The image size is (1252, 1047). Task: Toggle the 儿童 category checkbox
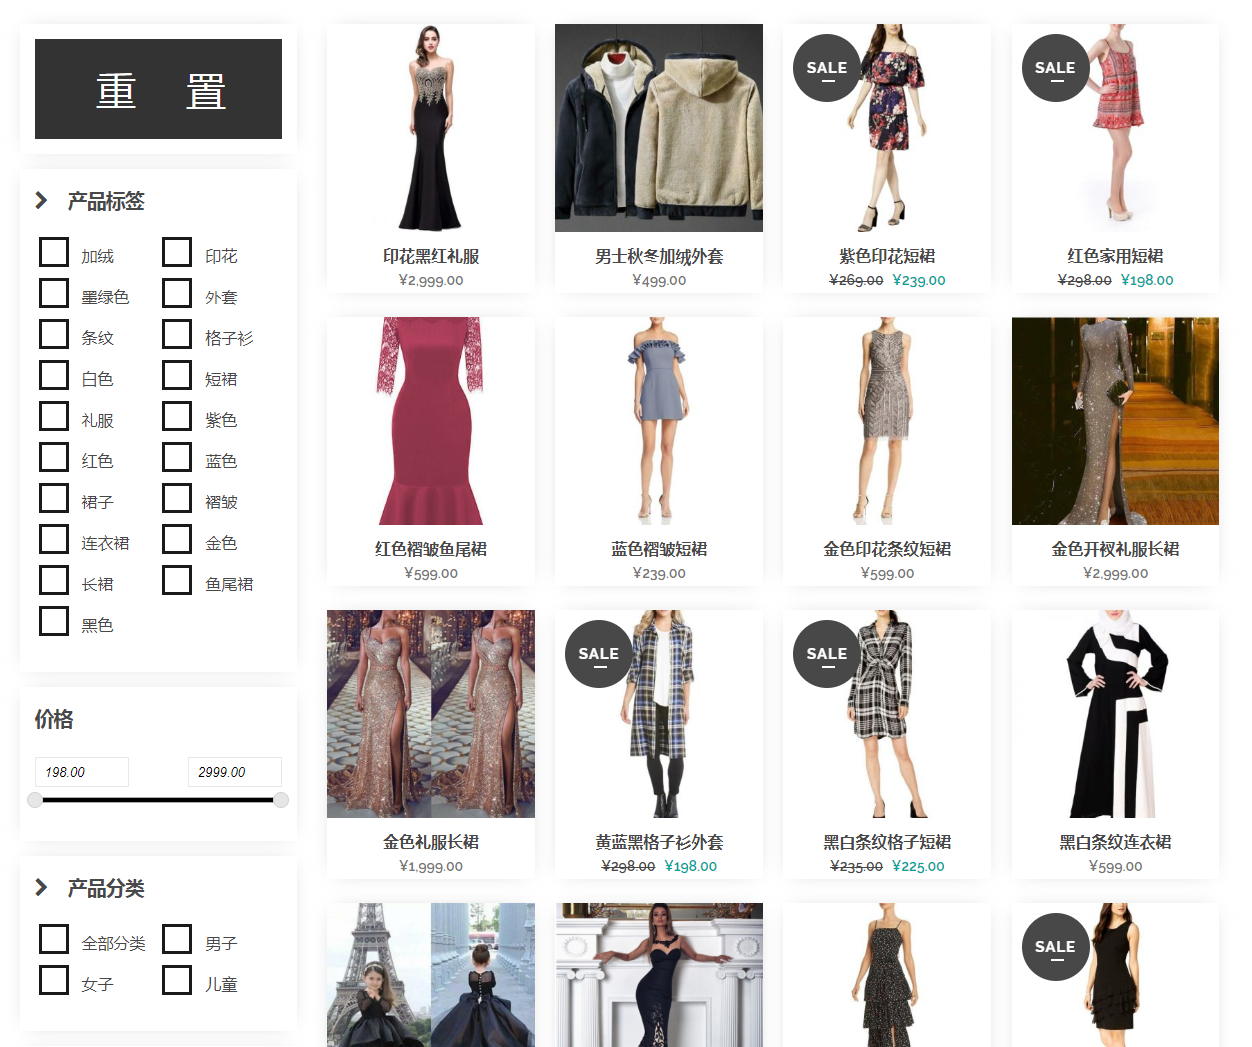[177, 980]
